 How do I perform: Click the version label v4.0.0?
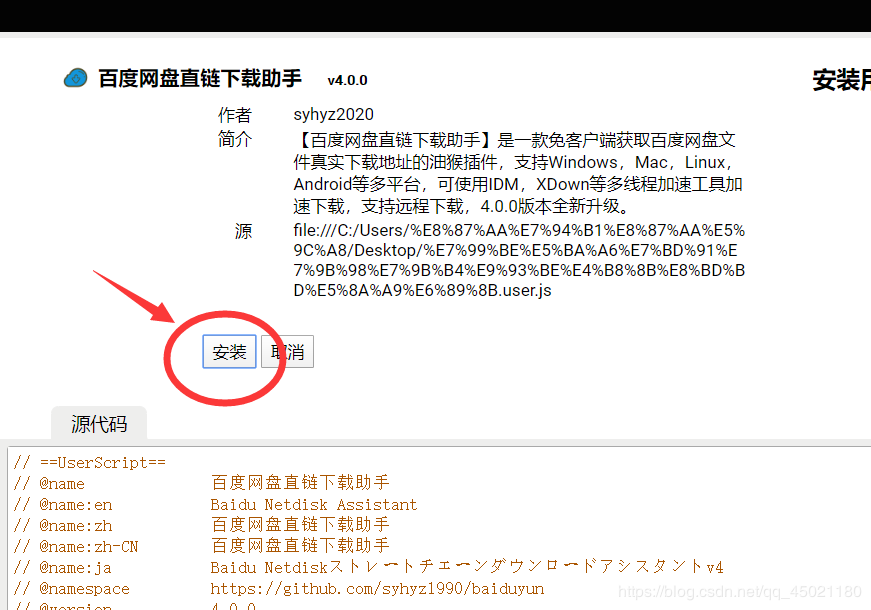tap(347, 81)
